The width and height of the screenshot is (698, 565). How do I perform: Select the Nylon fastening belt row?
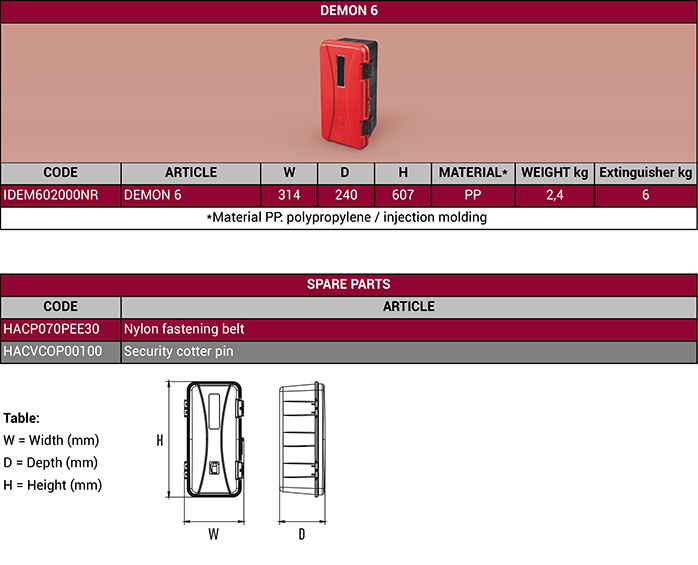tap(409, 329)
